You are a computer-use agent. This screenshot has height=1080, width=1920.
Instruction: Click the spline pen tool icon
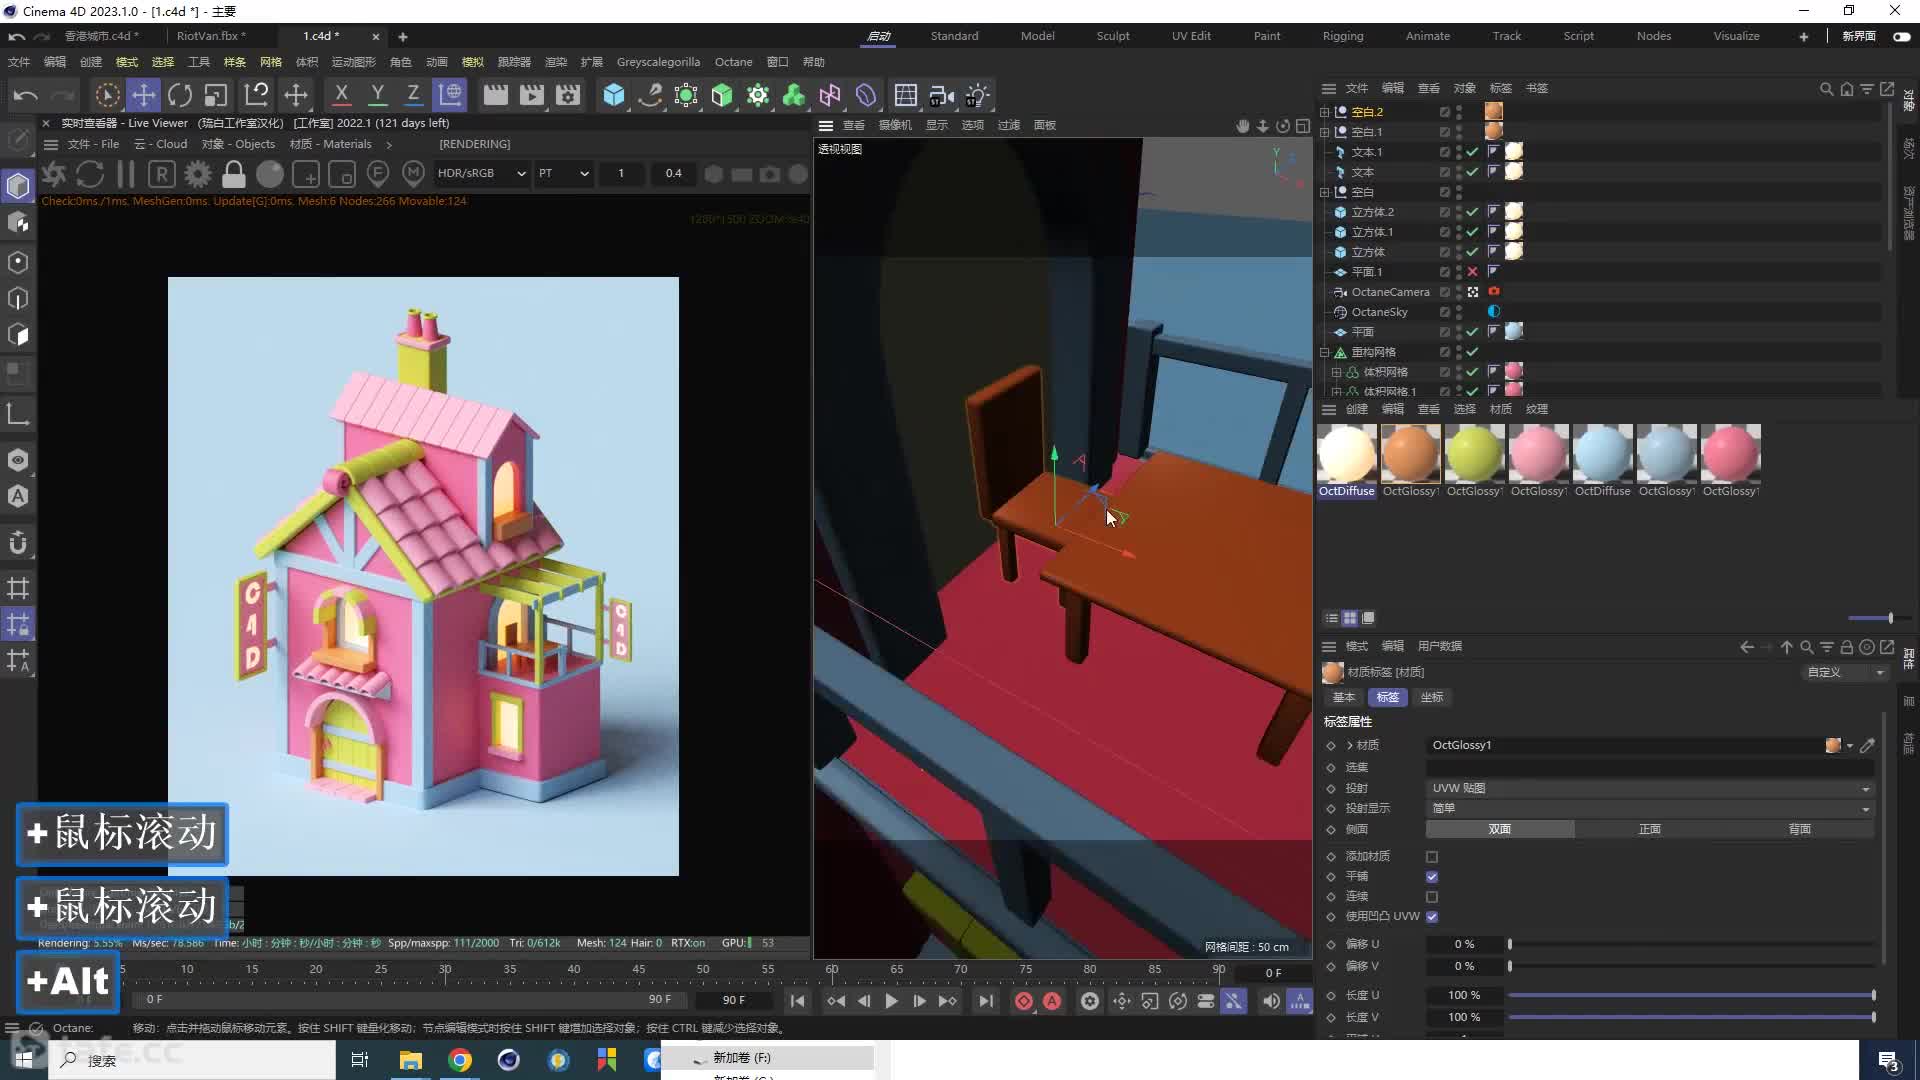pos(650,95)
